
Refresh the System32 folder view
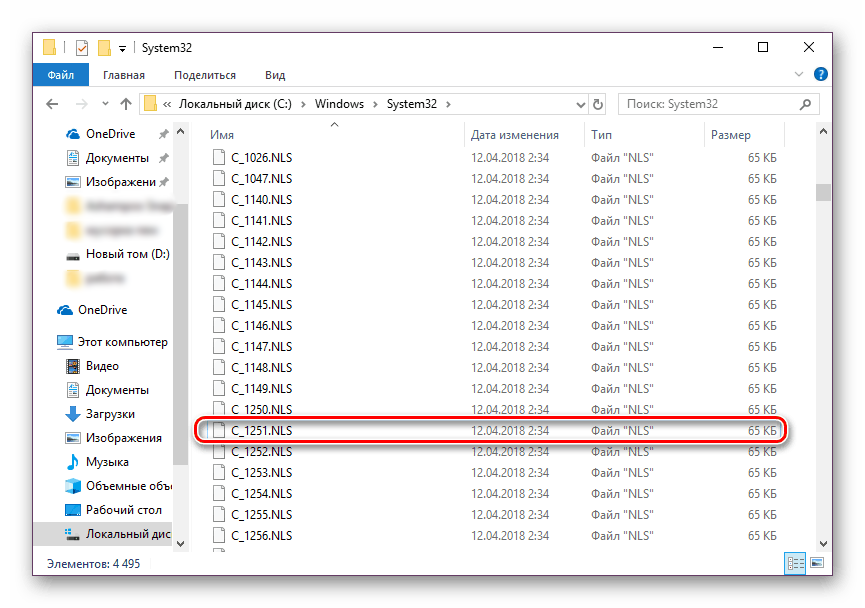598,104
